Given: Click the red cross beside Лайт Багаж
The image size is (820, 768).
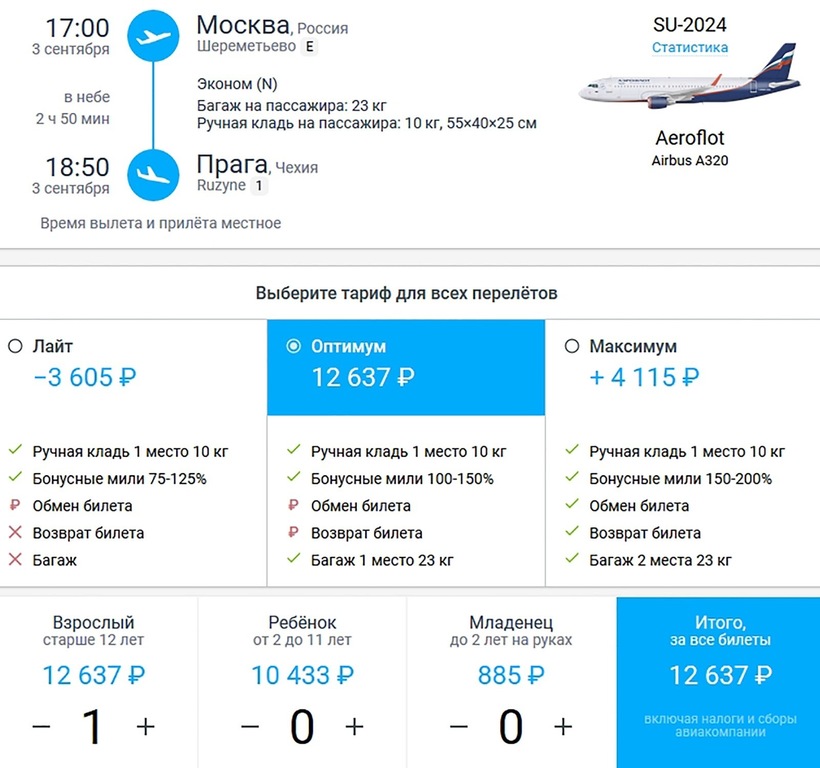Looking at the screenshot, I should point(15,560).
